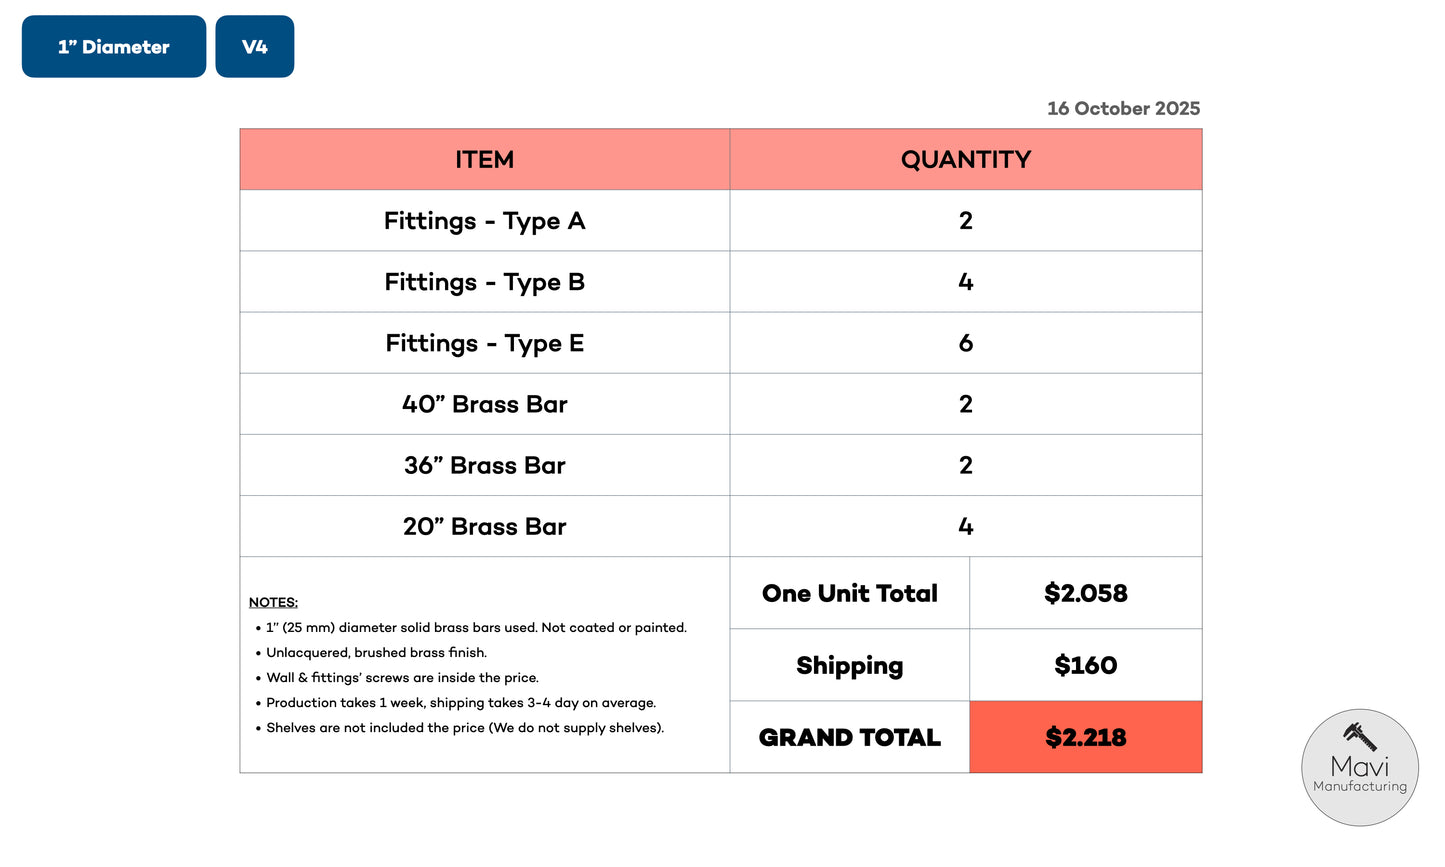
Task: Click the 36" Brass Bar item
Action: point(485,465)
